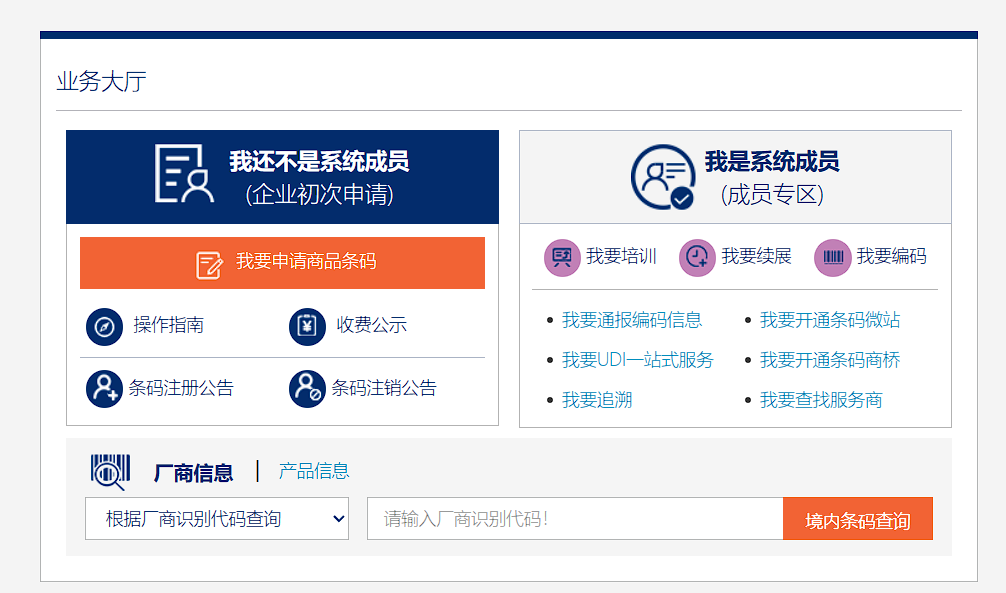
Task: Click the 收费公示 fee icon
Action: (306, 326)
